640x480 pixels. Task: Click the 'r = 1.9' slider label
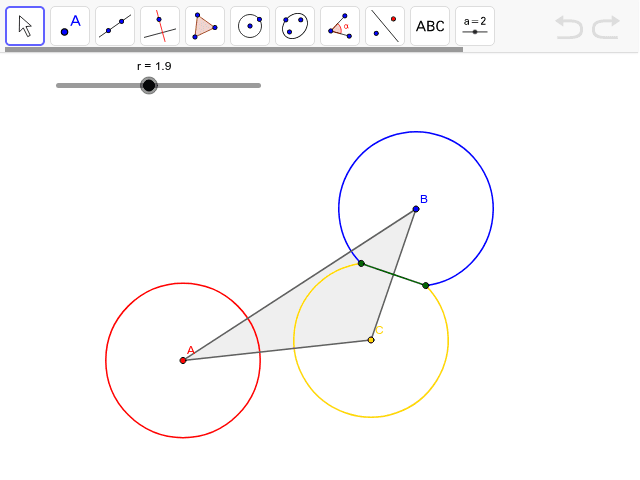coord(154,66)
